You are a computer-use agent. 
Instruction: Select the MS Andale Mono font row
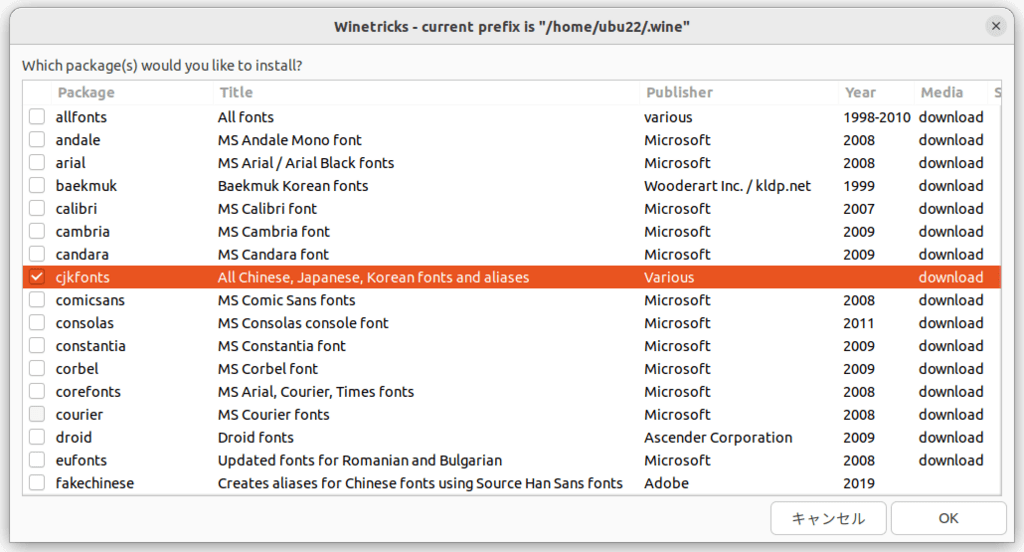[511, 140]
